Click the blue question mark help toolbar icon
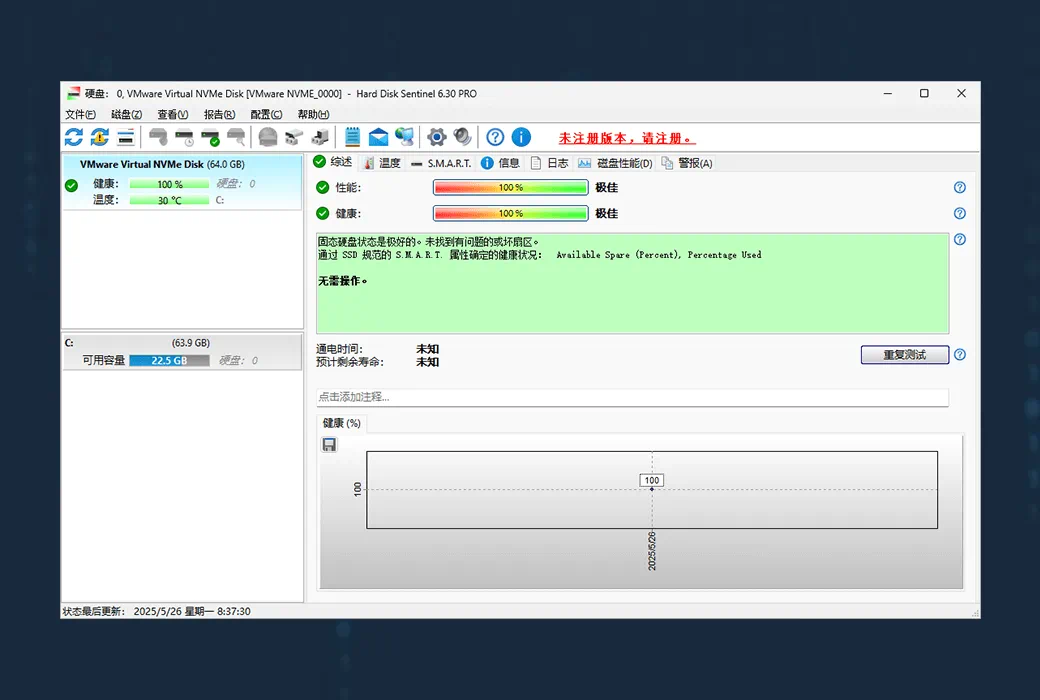The height and width of the screenshot is (700, 1040). (495, 137)
